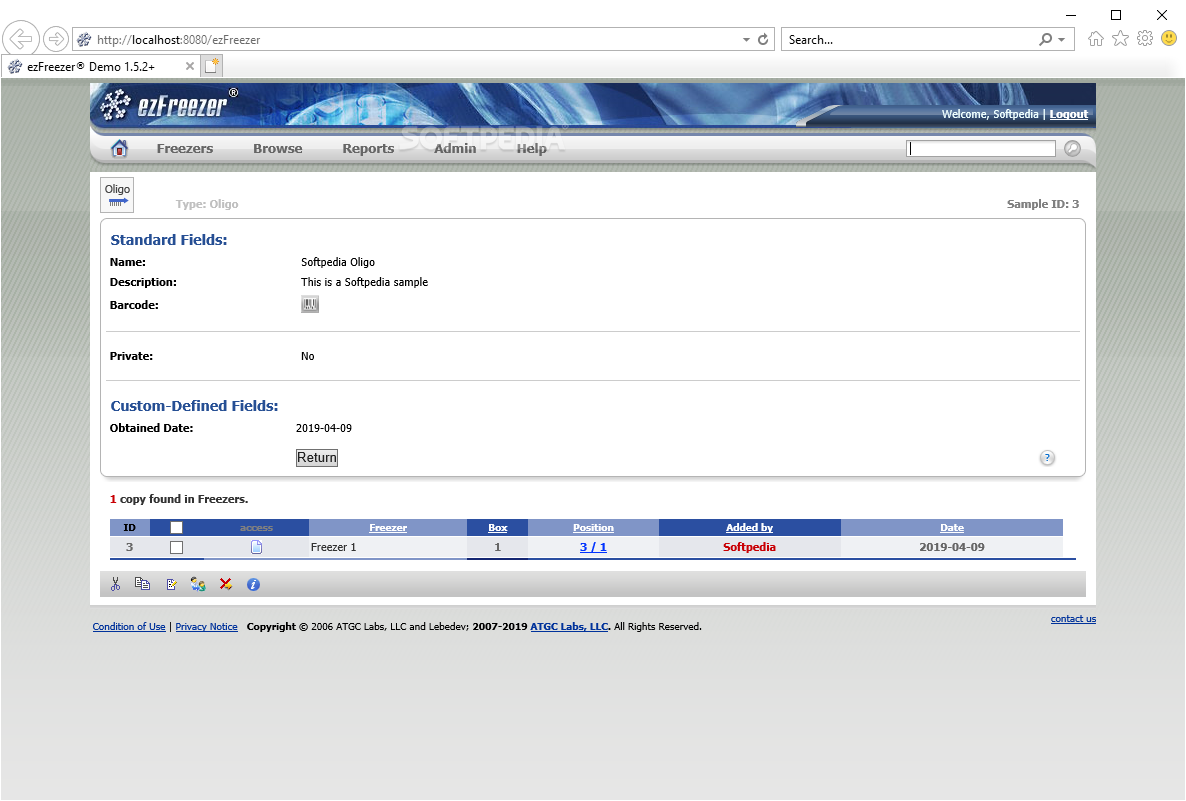The width and height of the screenshot is (1186, 801).
Task: Open the access document icon in row 3
Action: point(256,547)
